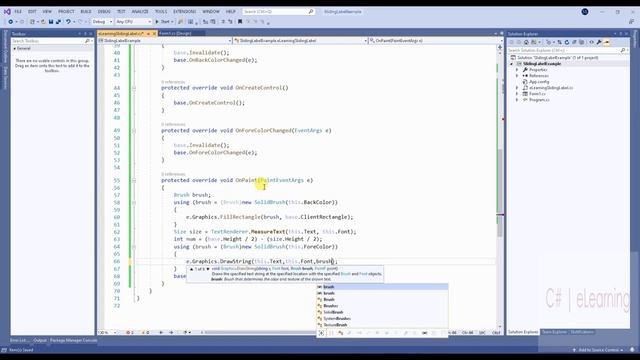Viewport: 640px width, 360px height.
Task: Click Add to Source Control in status bar
Action: 598,350
